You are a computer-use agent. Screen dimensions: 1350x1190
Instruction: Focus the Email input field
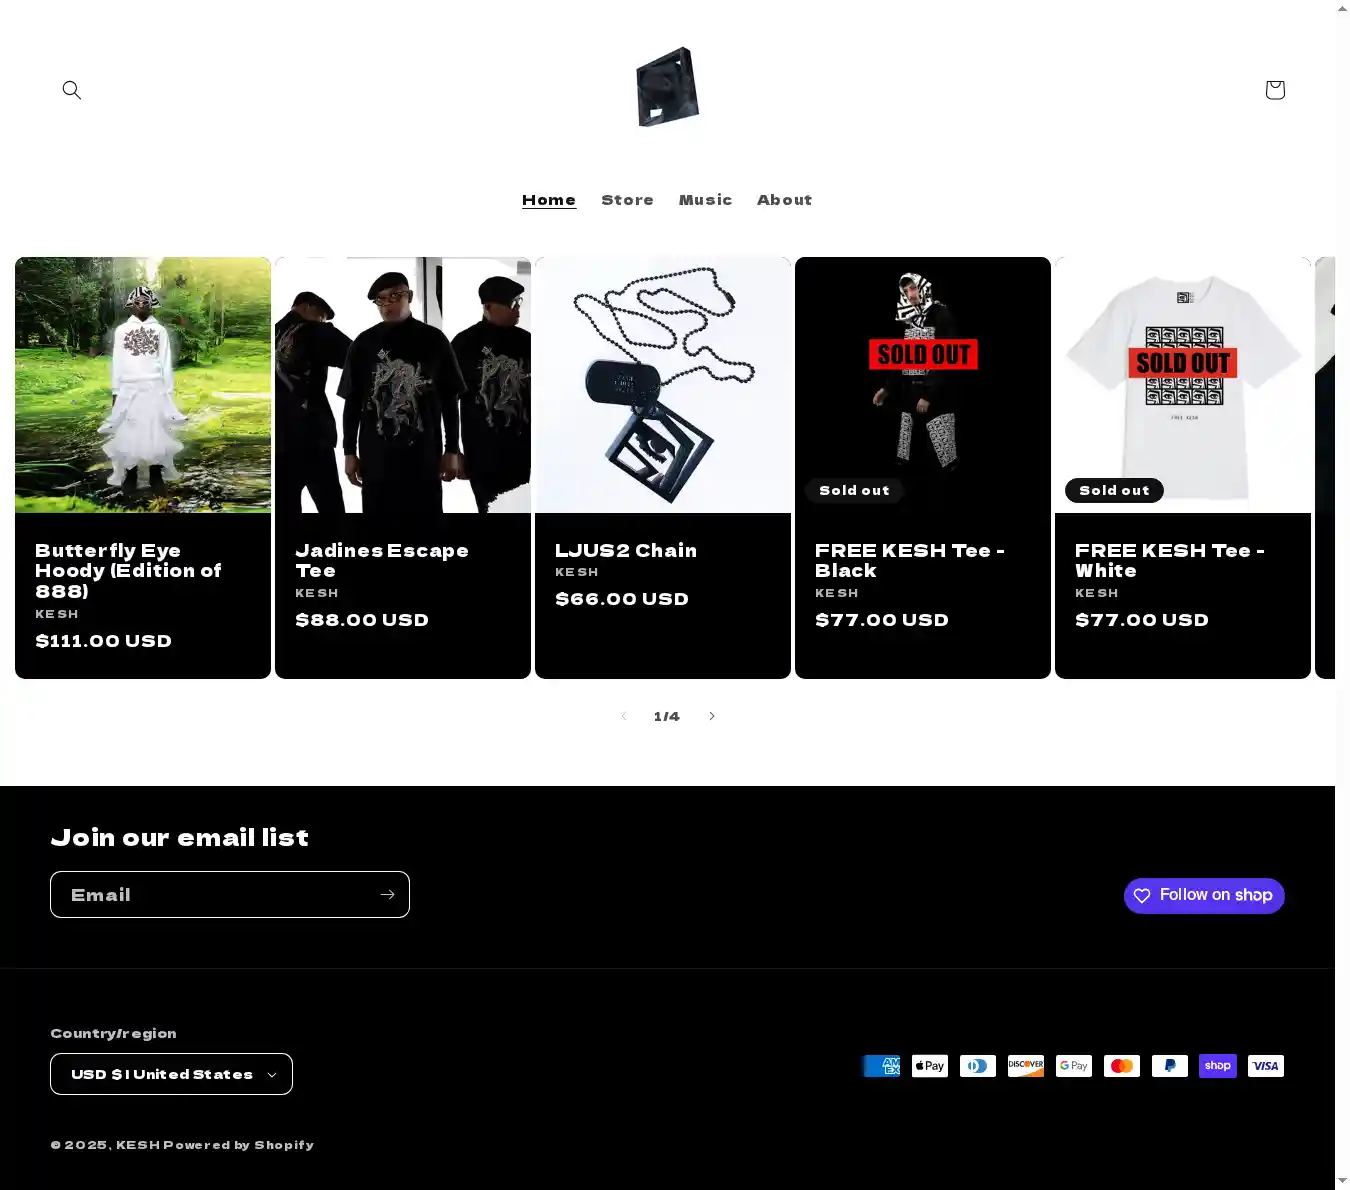coord(212,895)
